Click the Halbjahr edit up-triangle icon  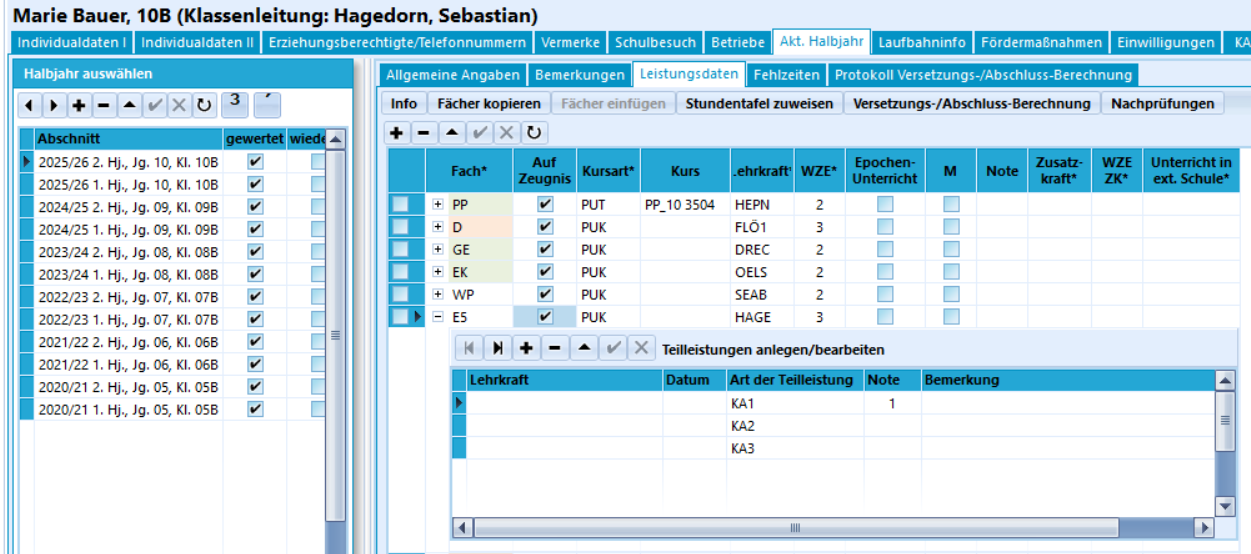click(128, 105)
